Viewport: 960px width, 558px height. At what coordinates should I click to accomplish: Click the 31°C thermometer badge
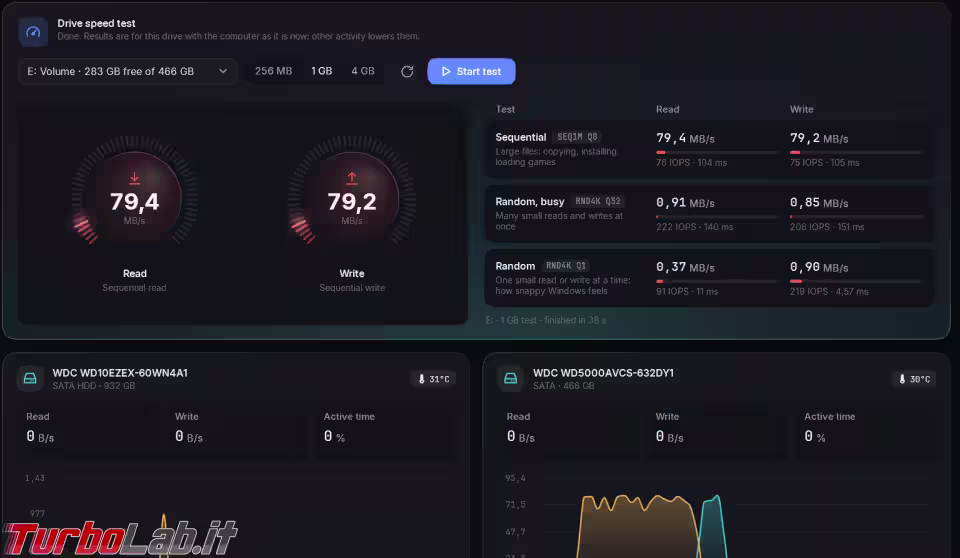click(x=433, y=379)
